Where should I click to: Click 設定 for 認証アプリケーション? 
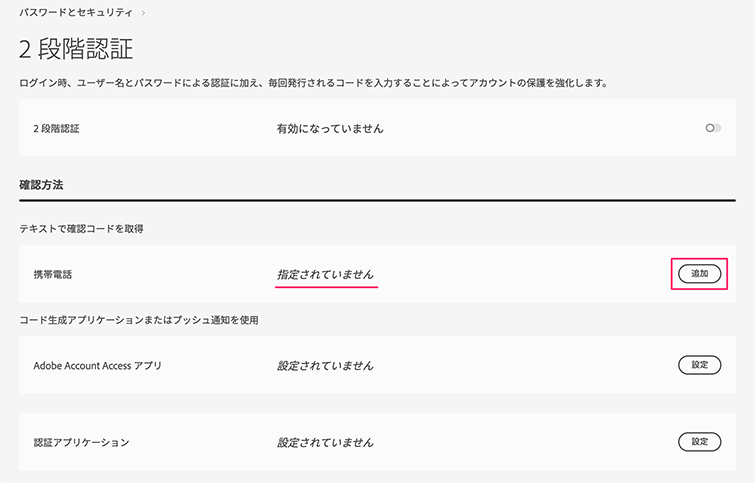click(699, 441)
